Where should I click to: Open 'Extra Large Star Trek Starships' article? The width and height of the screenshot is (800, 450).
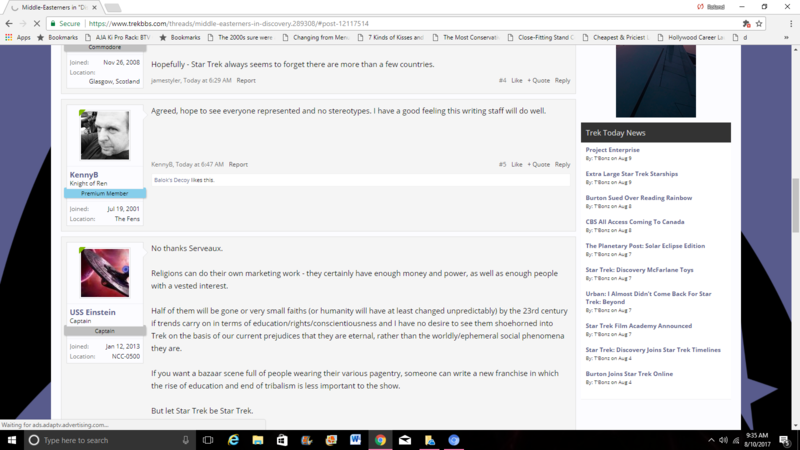tap(632, 173)
